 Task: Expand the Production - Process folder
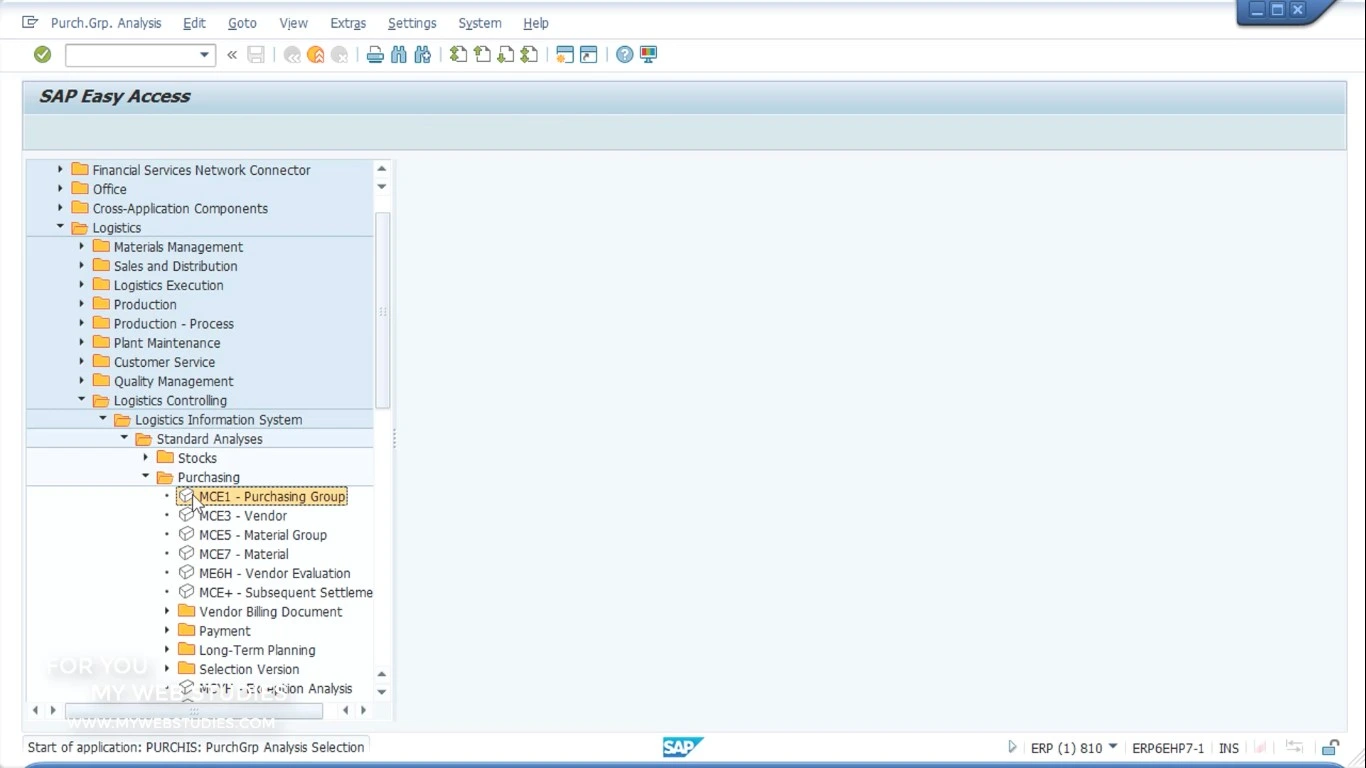pyautogui.click(x=81, y=324)
